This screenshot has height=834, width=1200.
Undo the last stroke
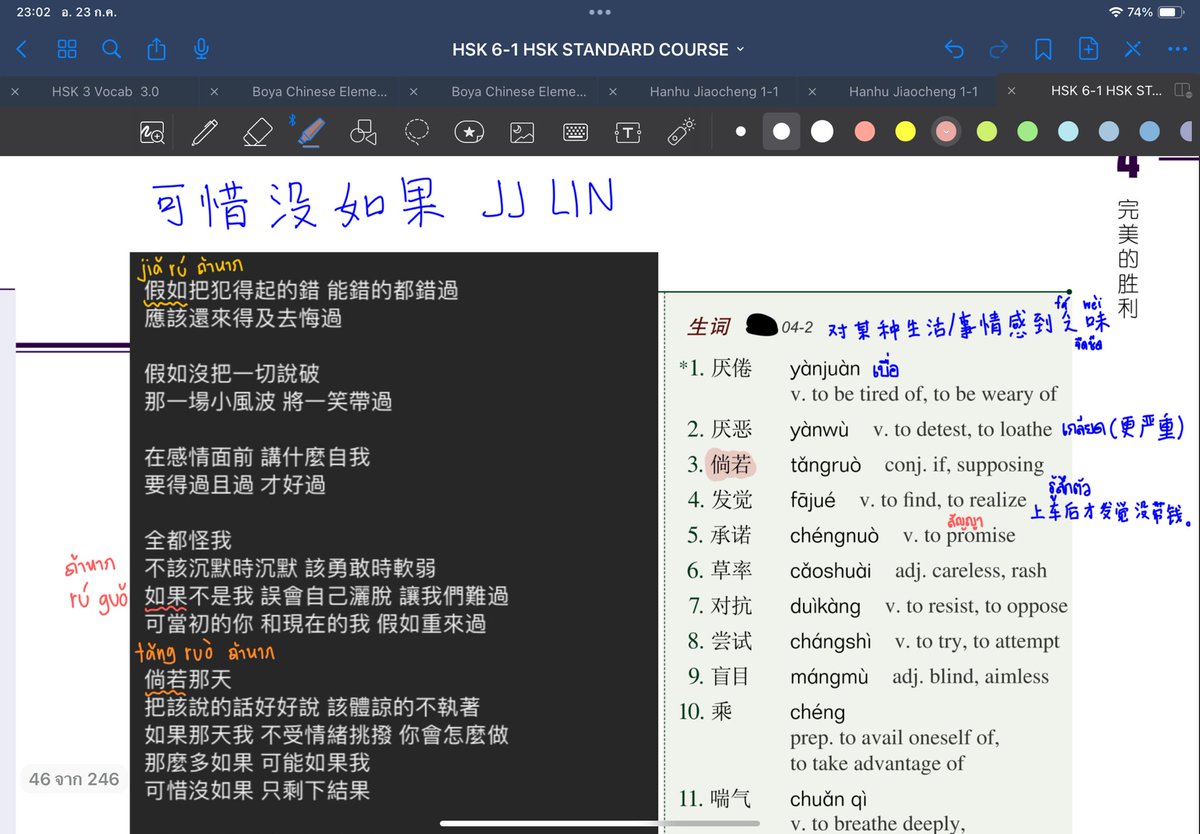954,49
